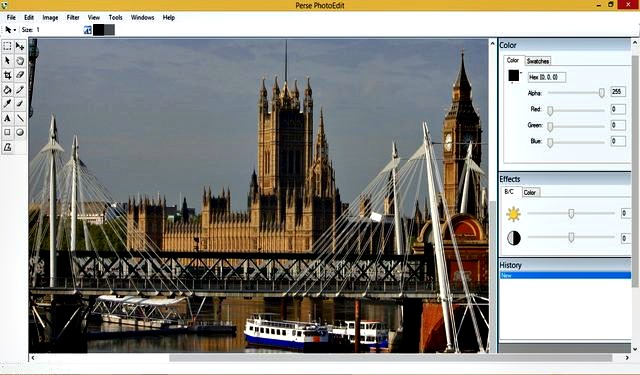
Task: Click the Blue value field
Action: pos(618,141)
